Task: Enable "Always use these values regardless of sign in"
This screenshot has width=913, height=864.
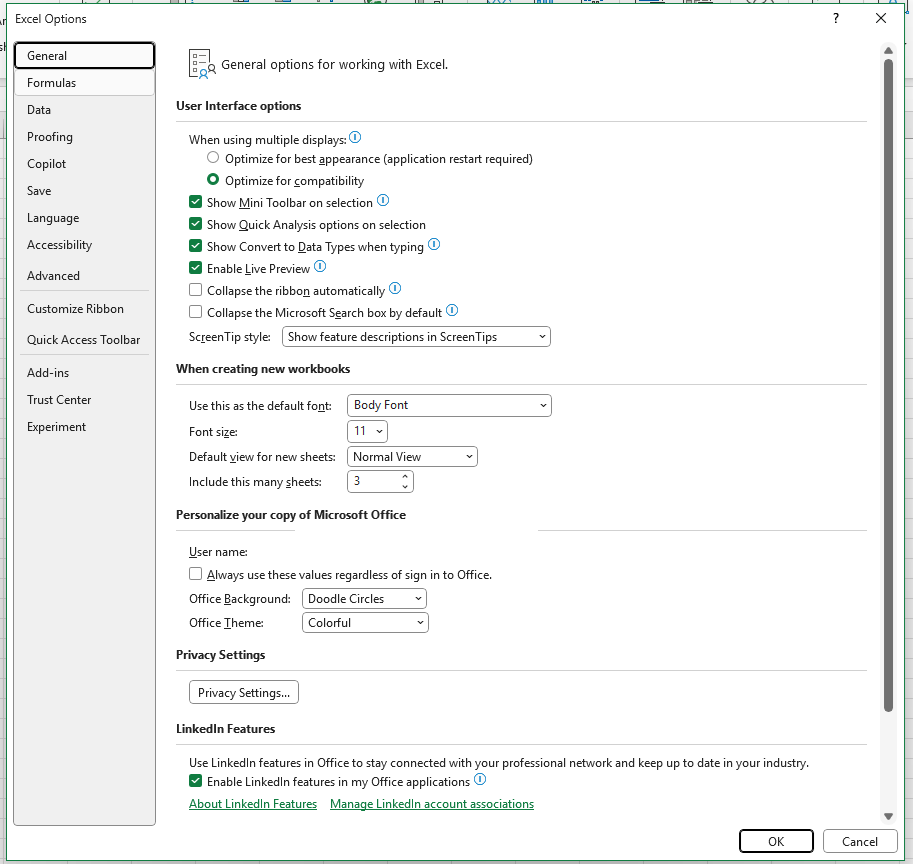Action: (x=195, y=573)
